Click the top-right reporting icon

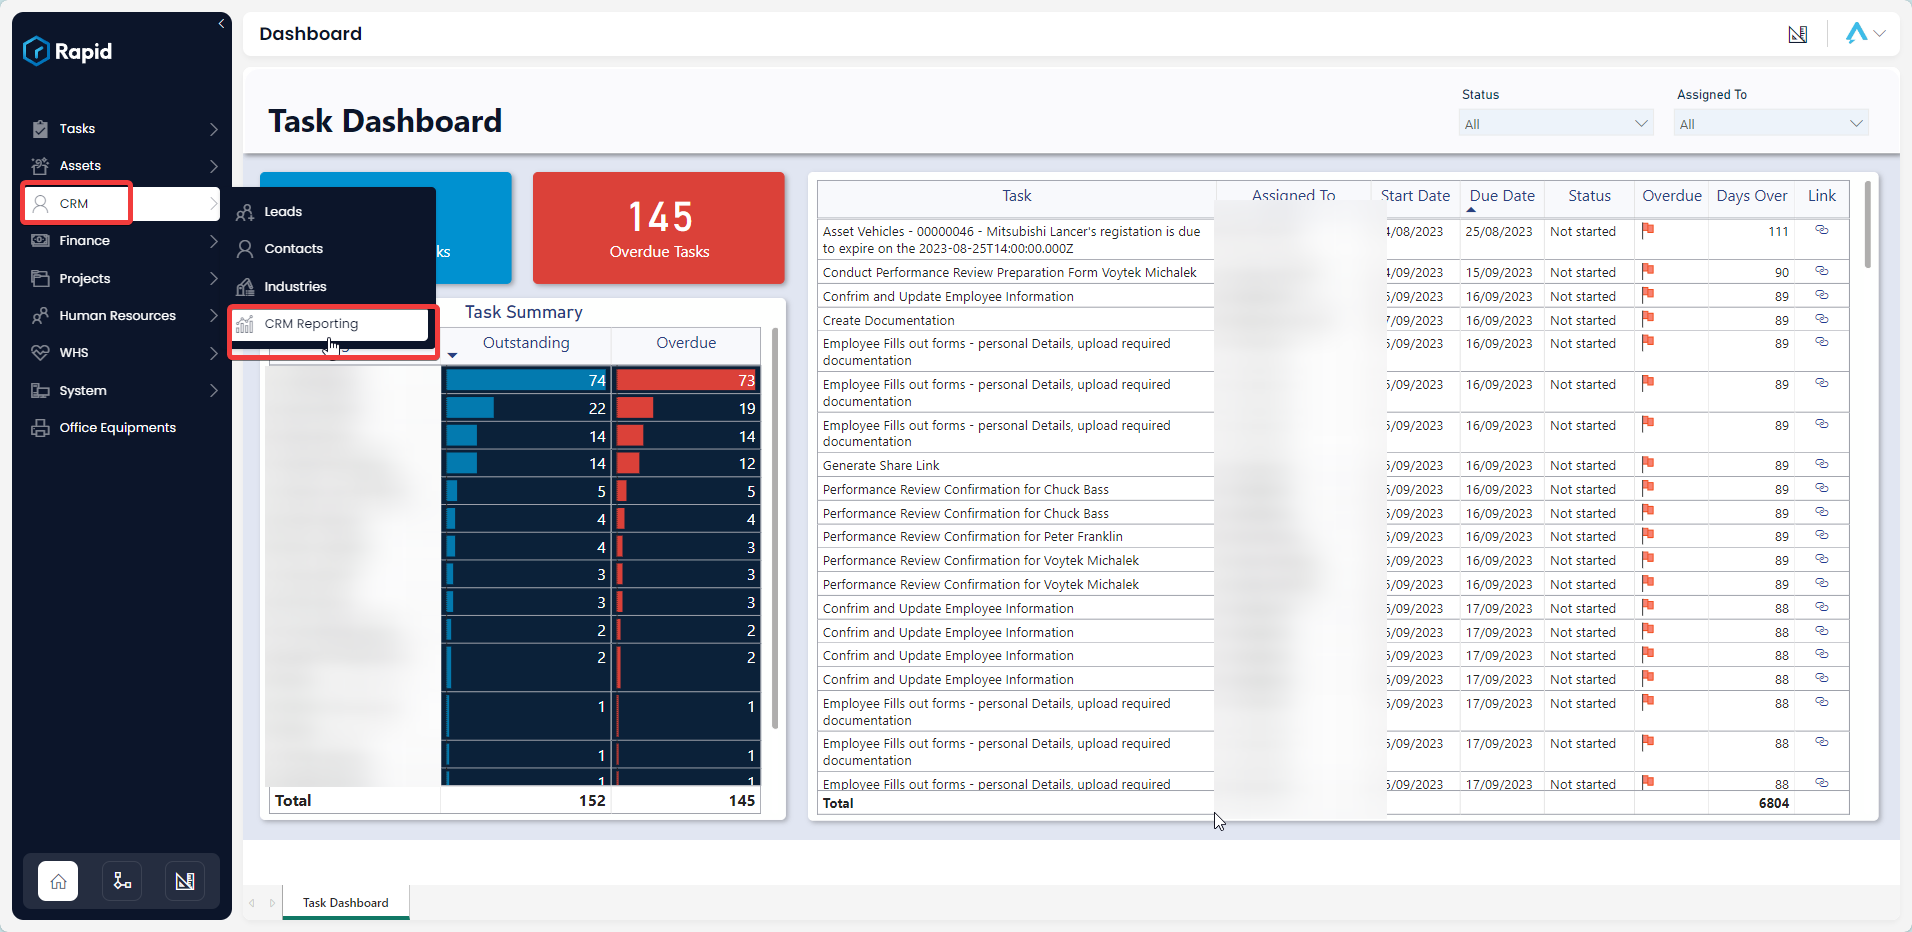(x=1798, y=35)
